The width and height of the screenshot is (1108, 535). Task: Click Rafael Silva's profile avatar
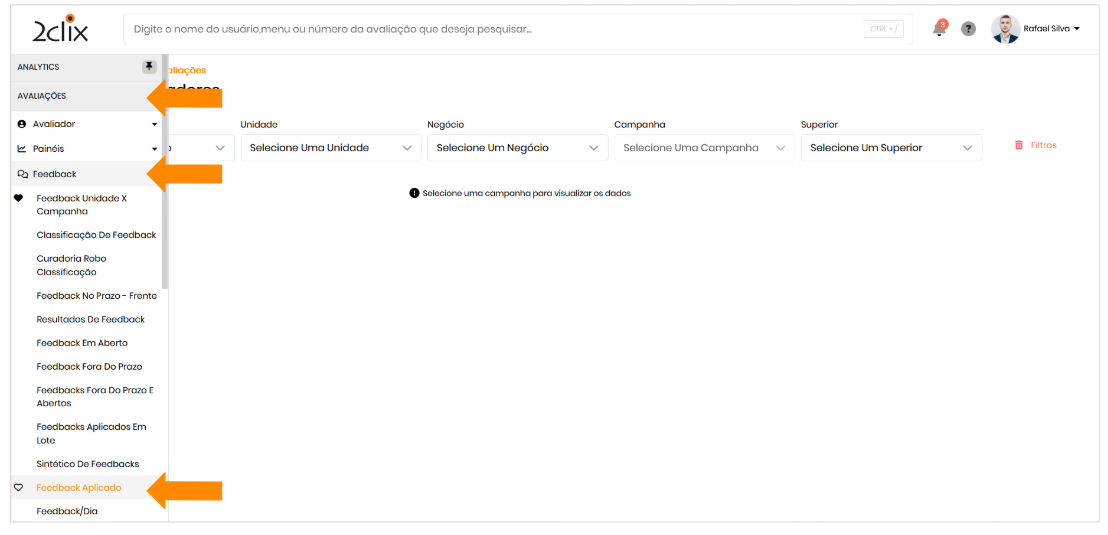coord(1005,29)
